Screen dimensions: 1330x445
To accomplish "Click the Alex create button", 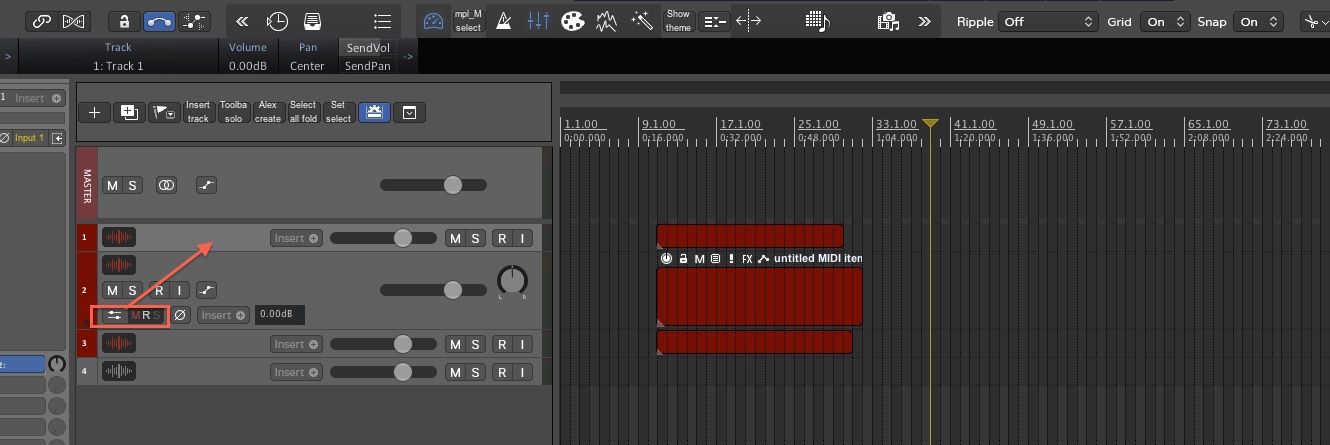I will point(268,112).
